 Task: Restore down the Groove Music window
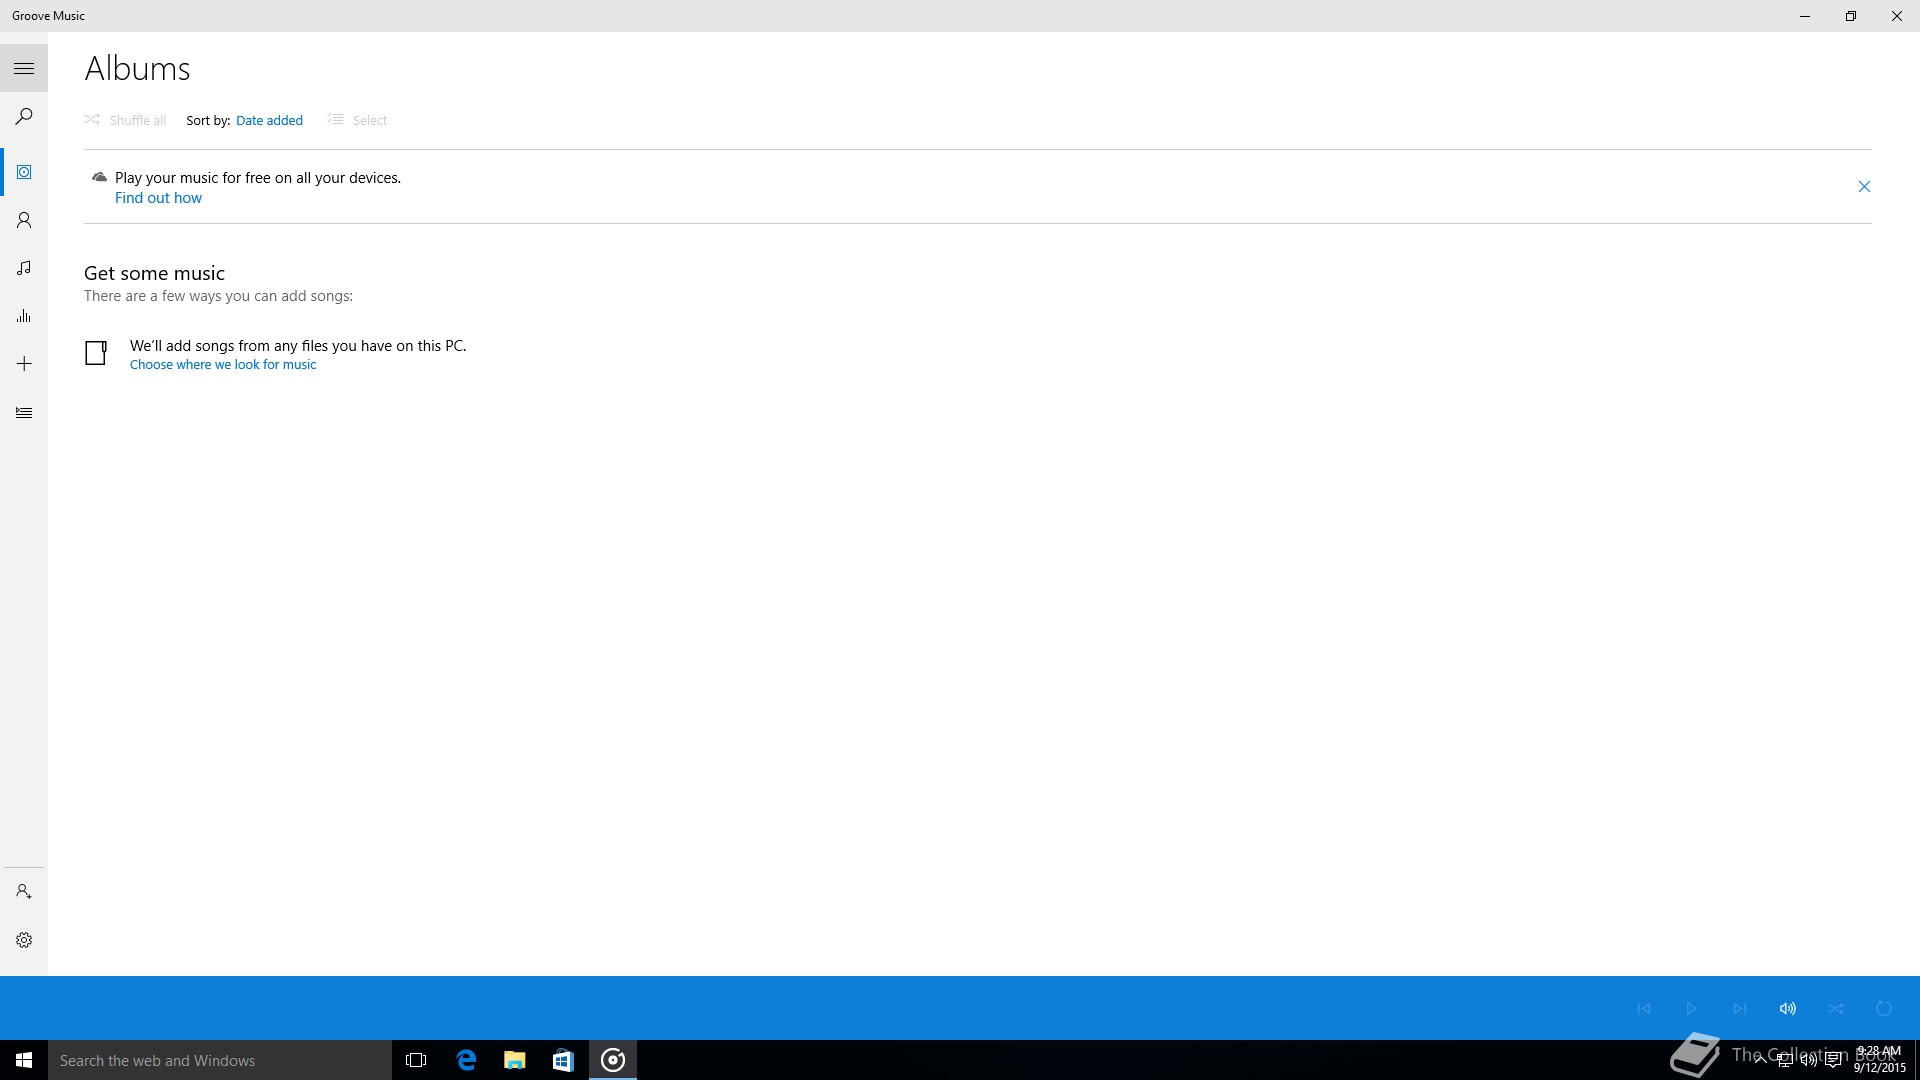pos(1851,16)
